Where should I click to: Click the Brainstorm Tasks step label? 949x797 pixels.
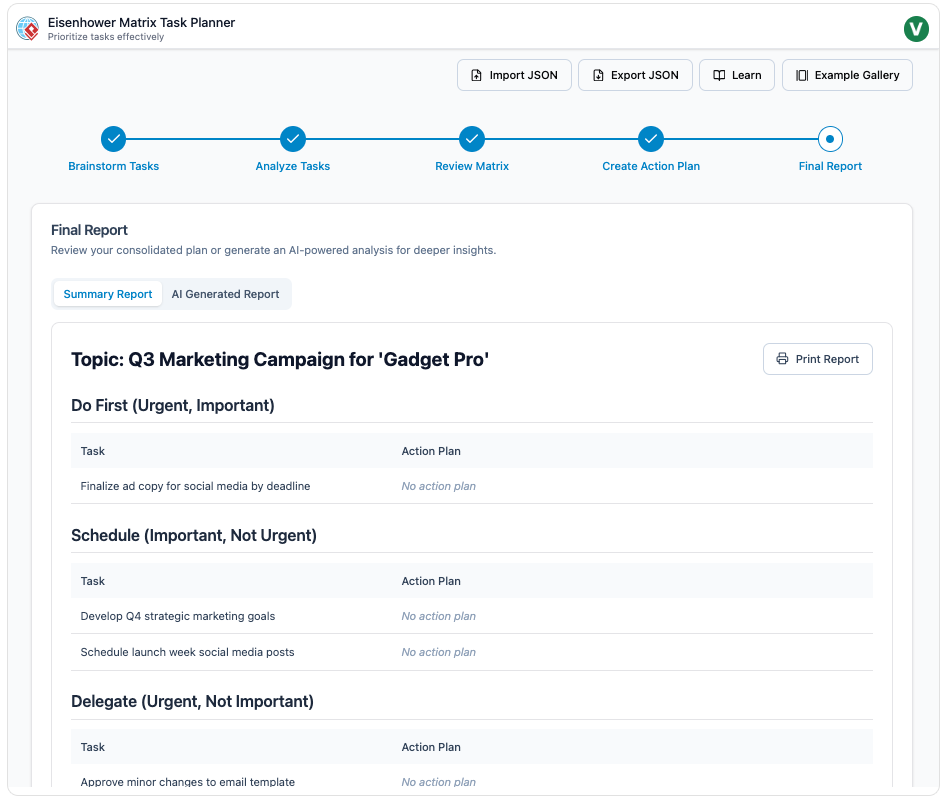(x=113, y=166)
